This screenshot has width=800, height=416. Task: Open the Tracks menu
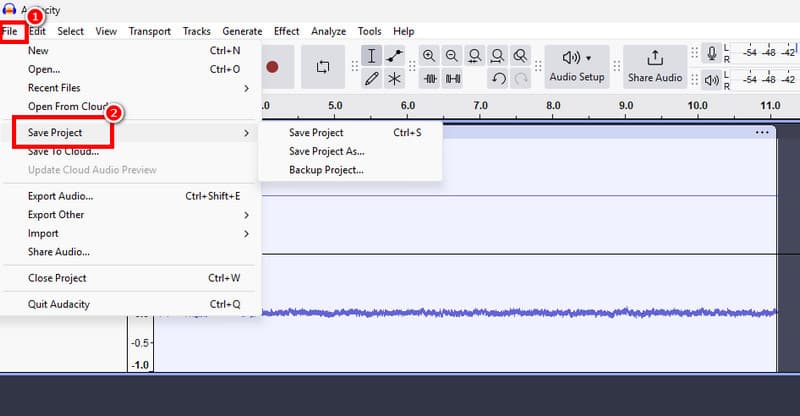(196, 31)
